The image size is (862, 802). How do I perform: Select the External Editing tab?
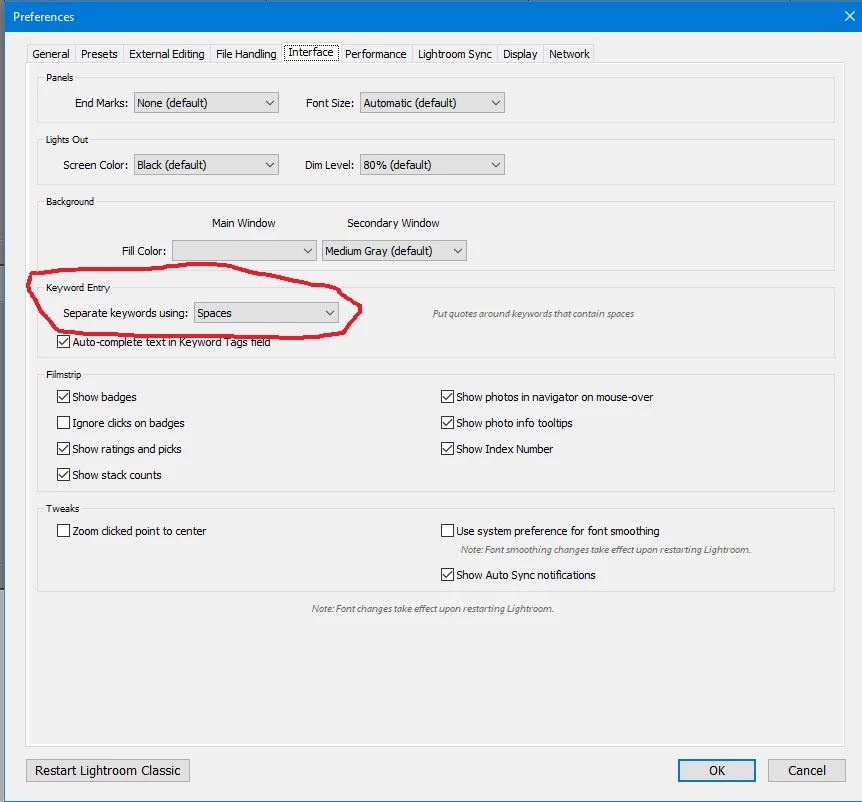pyautogui.click(x=167, y=54)
